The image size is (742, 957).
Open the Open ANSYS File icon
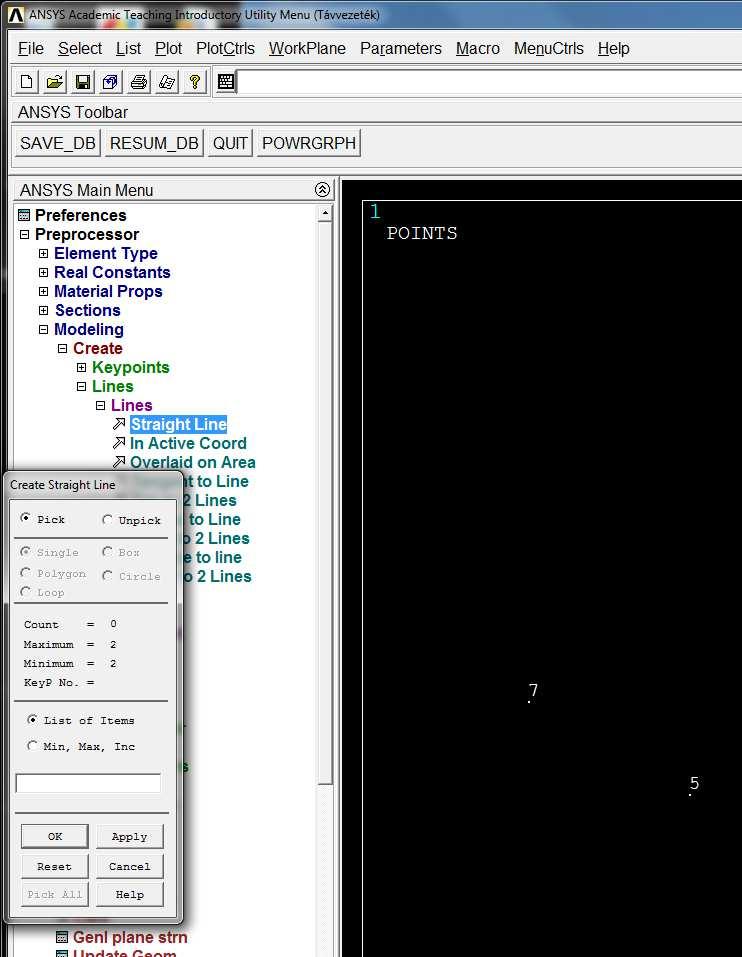coord(54,82)
